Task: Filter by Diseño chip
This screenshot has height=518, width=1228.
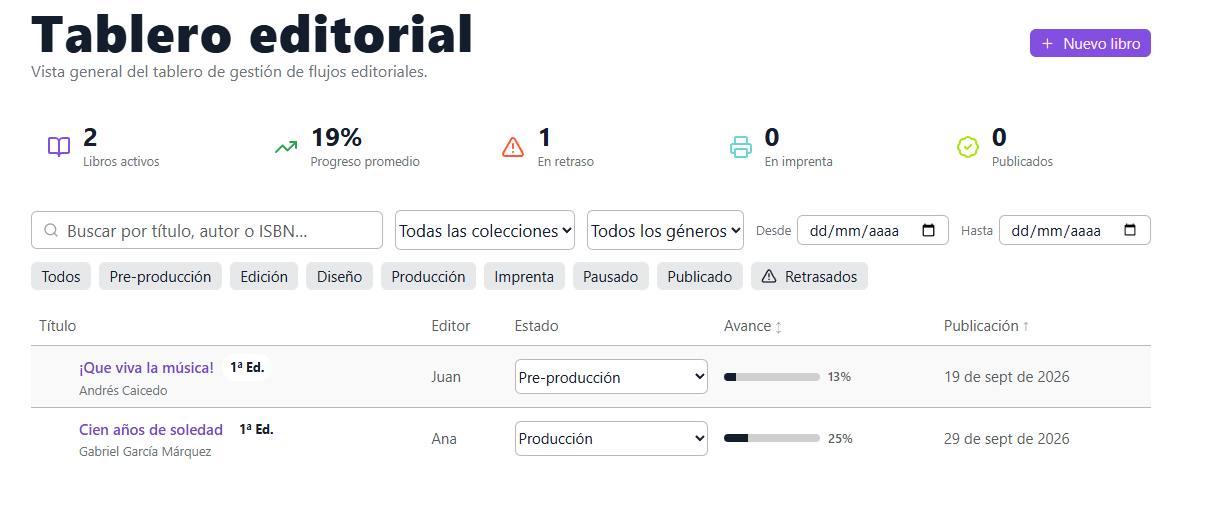Action: [340, 277]
